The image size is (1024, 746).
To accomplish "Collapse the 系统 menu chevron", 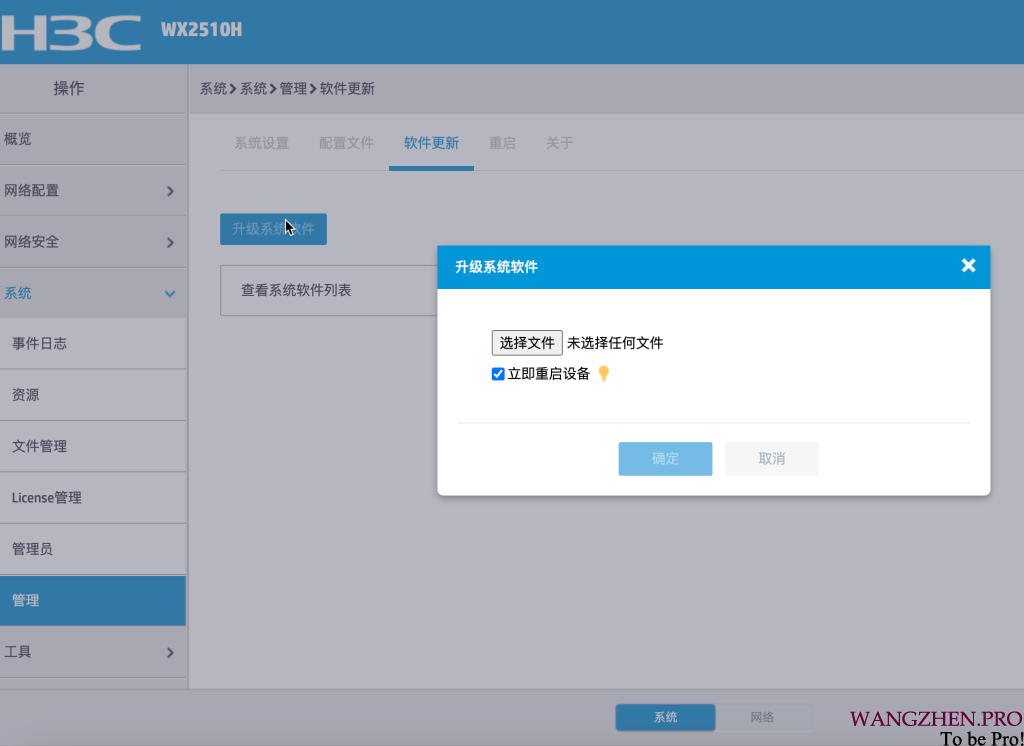I will tap(170, 294).
